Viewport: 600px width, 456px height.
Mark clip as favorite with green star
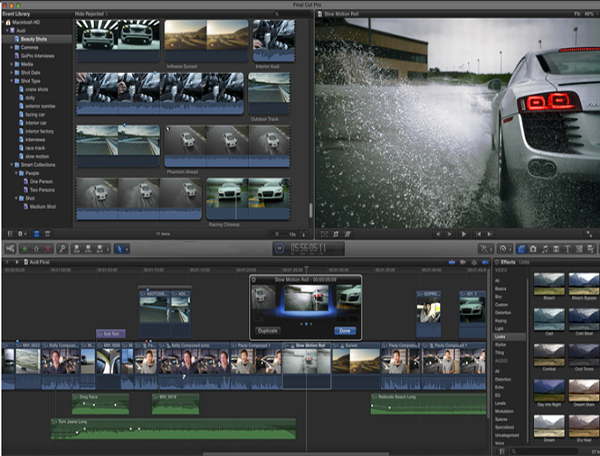[25, 249]
